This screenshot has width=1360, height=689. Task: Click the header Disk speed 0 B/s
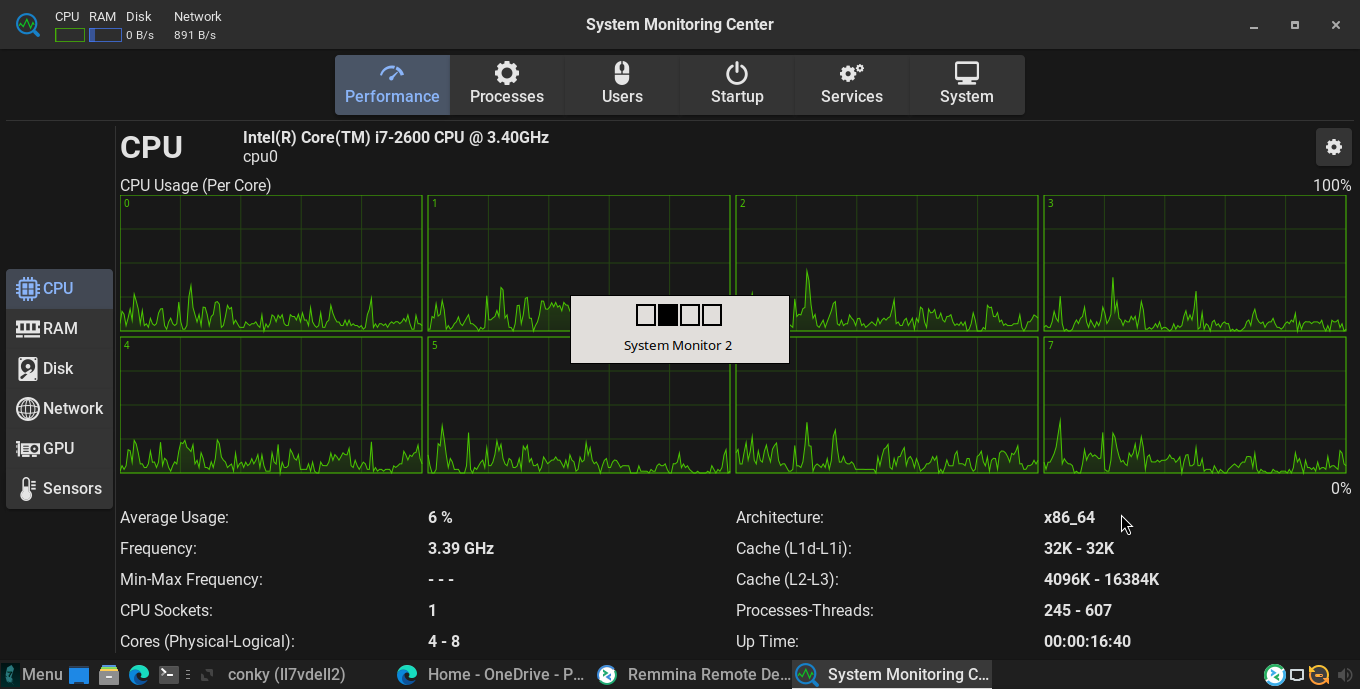pyautogui.click(x=140, y=35)
